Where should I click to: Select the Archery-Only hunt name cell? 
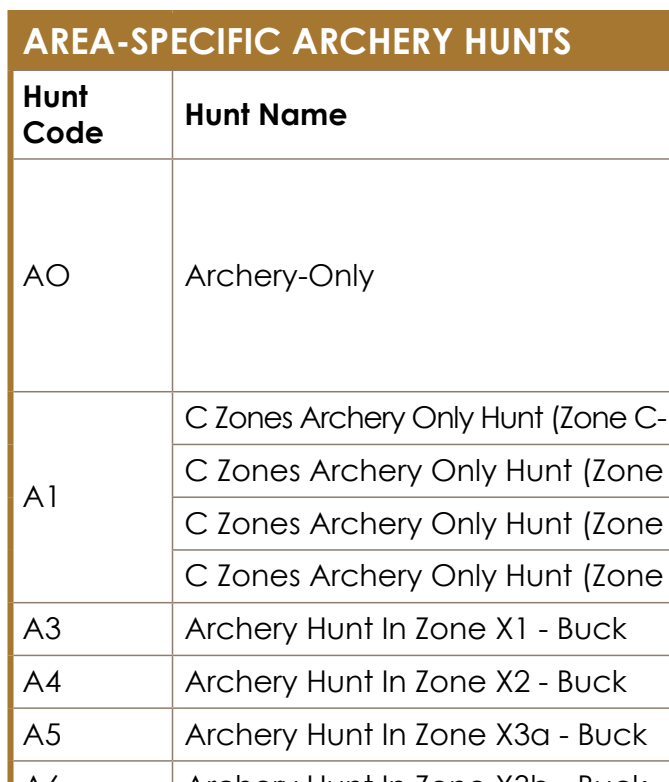(421, 276)
